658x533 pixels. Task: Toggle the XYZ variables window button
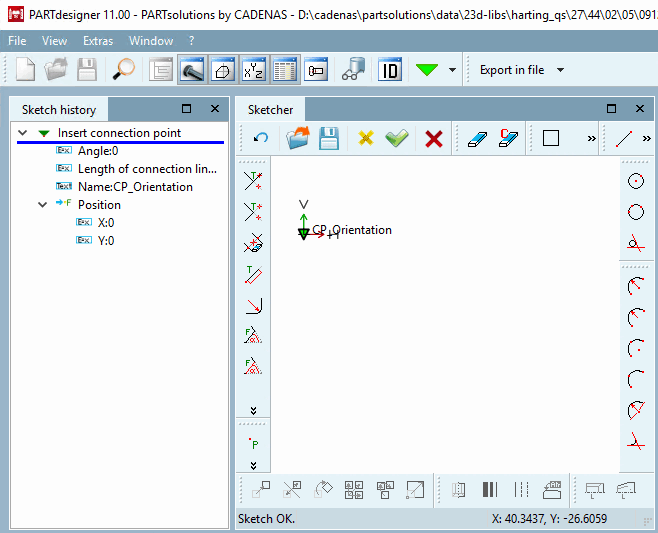click(x=254, y=69)
